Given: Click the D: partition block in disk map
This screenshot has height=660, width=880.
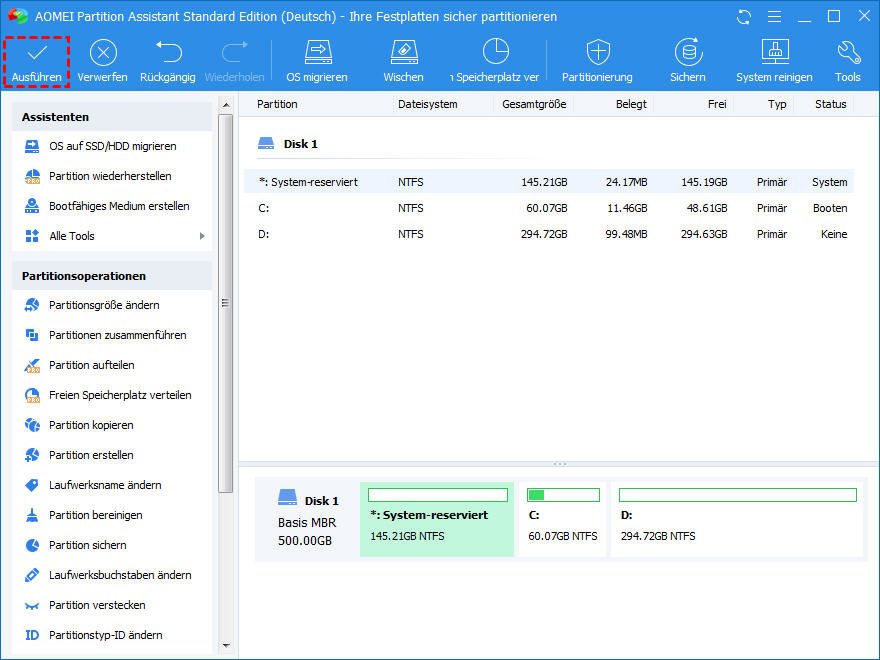Looking at the screenshot, I should [737, 519].
